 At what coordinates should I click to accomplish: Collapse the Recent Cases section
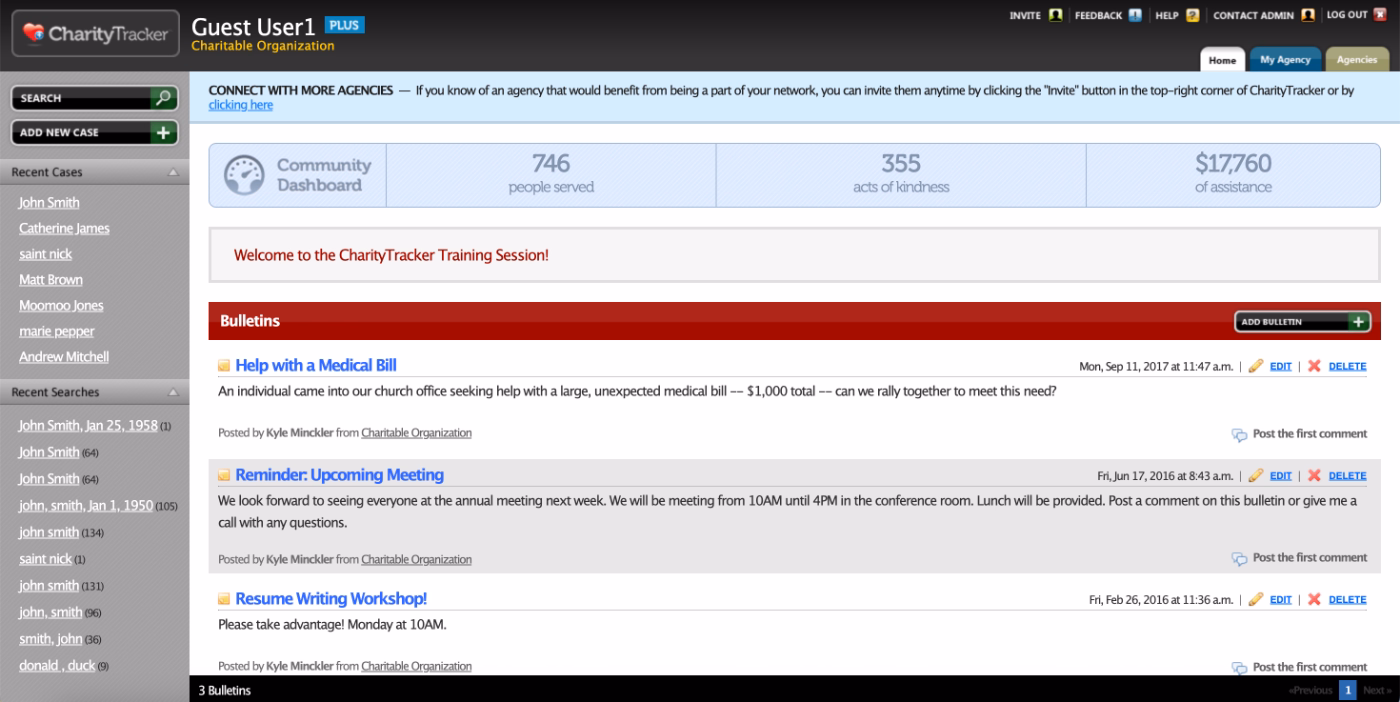click(173, 173)
